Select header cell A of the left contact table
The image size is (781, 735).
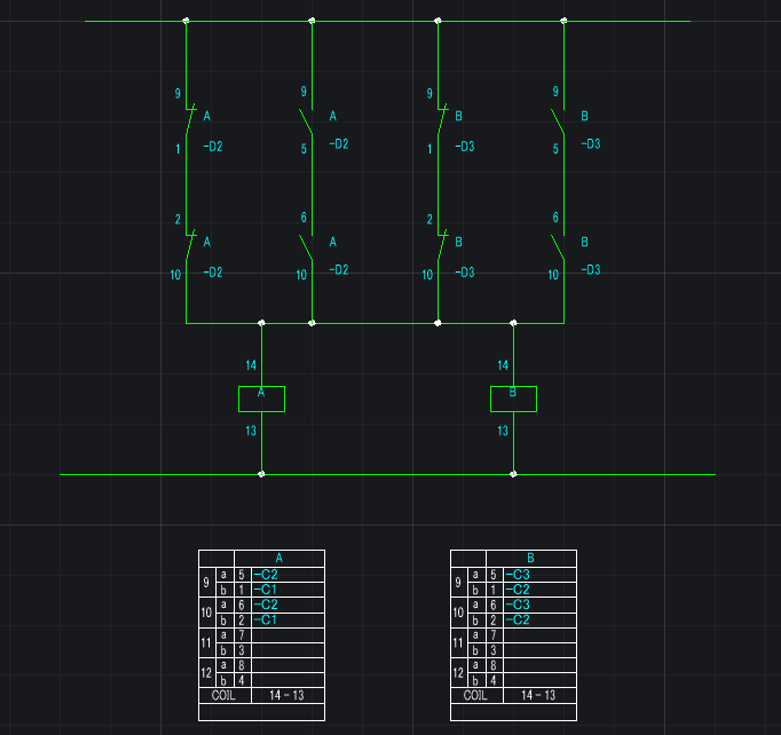[279, 558]
